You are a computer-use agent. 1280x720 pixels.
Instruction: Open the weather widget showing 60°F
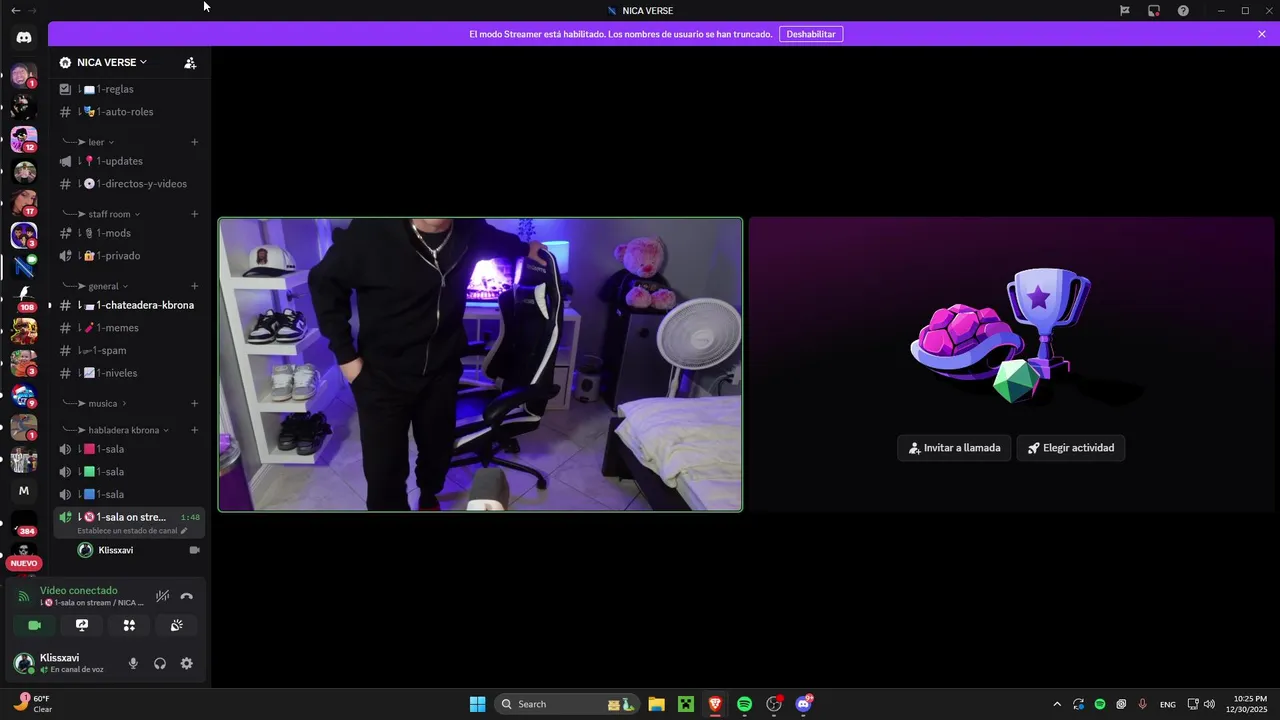31,703
